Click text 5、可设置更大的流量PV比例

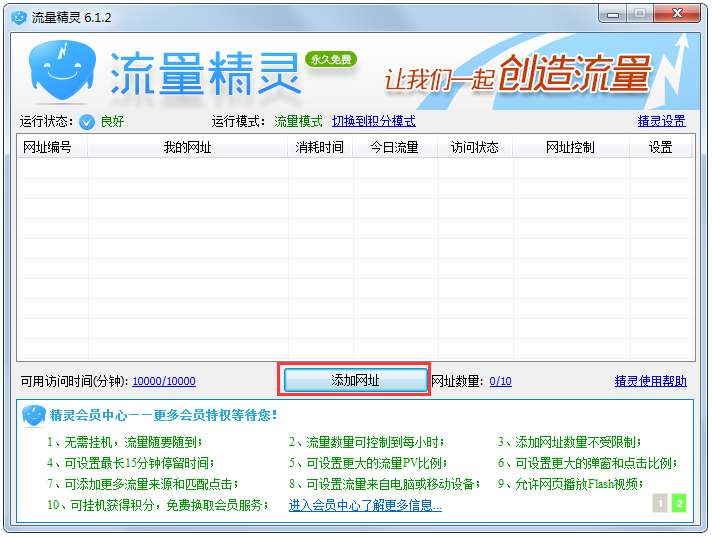click(368, 463)
